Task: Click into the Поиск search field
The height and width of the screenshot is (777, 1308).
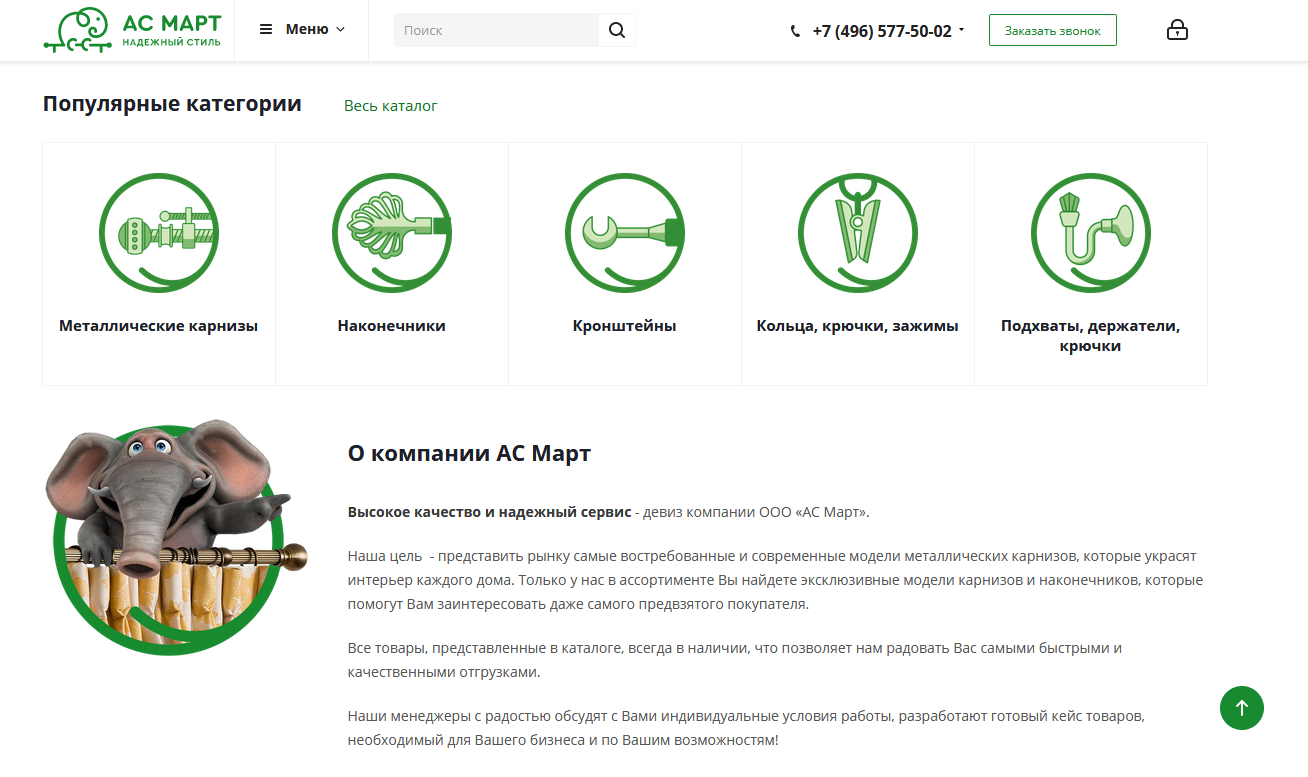Action: pos(496,30)
